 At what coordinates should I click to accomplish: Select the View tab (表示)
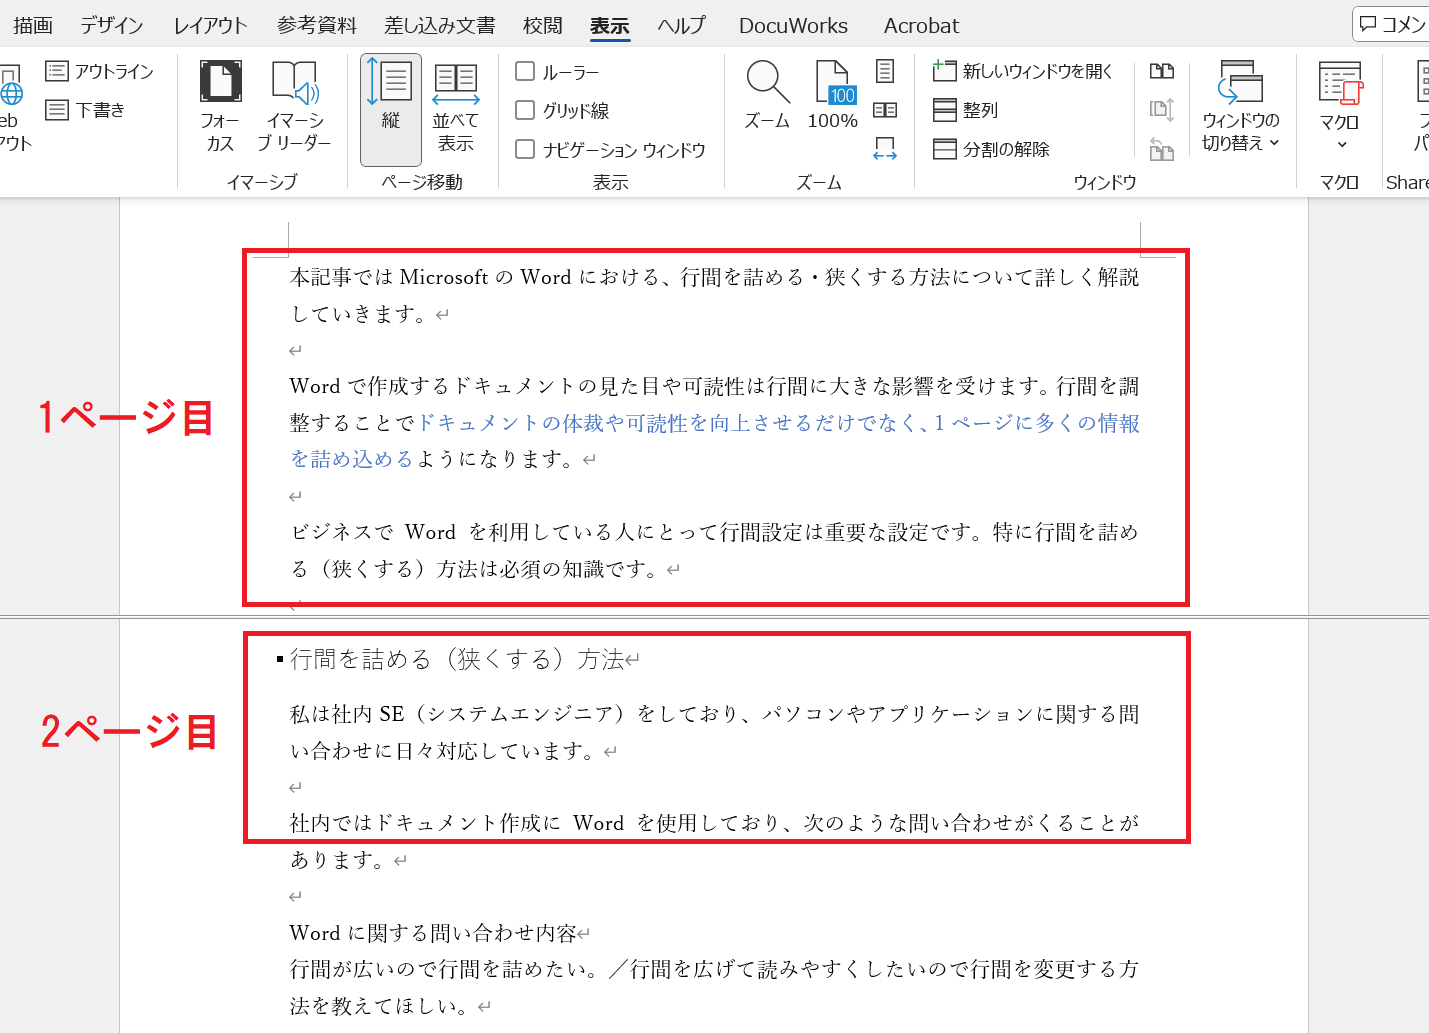pyautogui.click(x=610, y=25)
